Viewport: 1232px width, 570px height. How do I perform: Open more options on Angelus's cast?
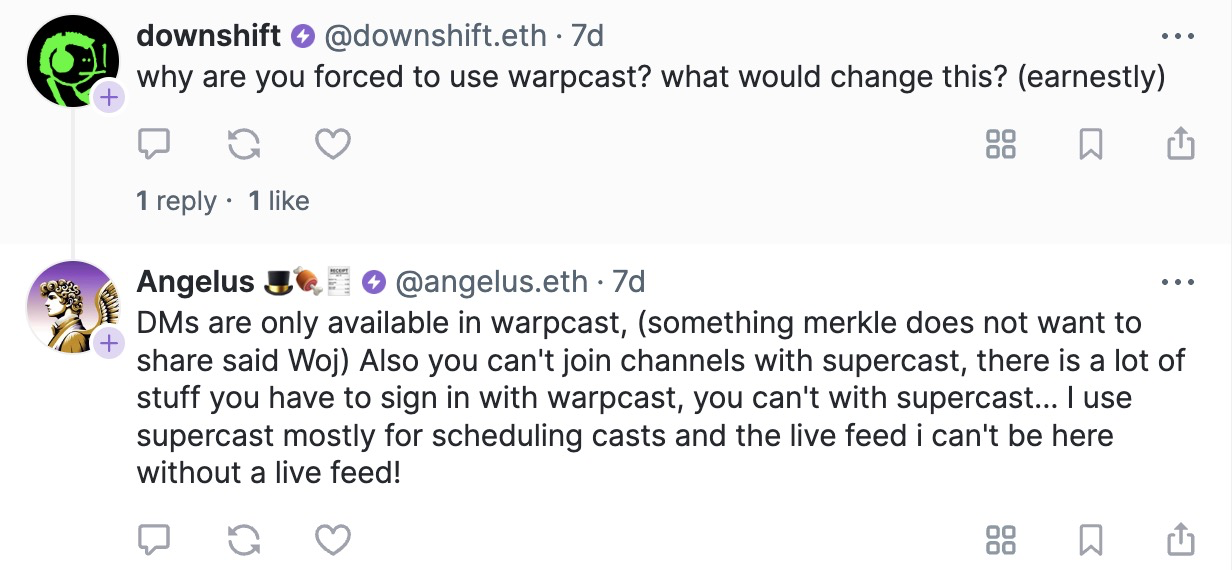coord(1178,283)
